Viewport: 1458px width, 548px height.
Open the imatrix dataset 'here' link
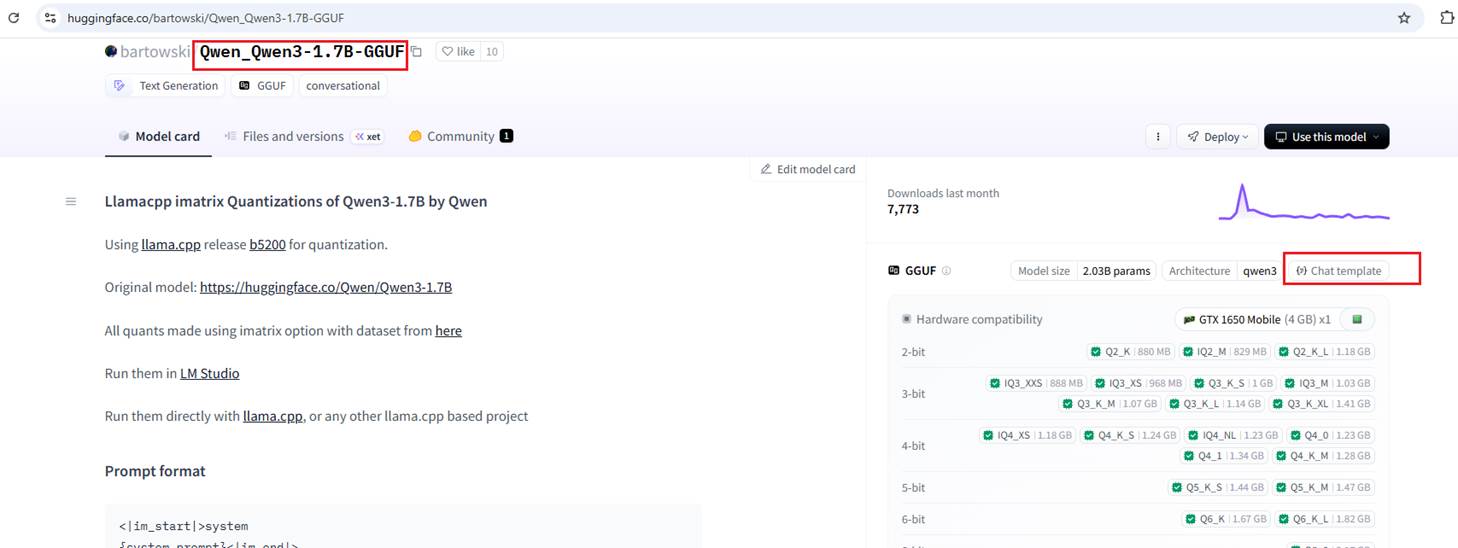[x=448, y=330]
